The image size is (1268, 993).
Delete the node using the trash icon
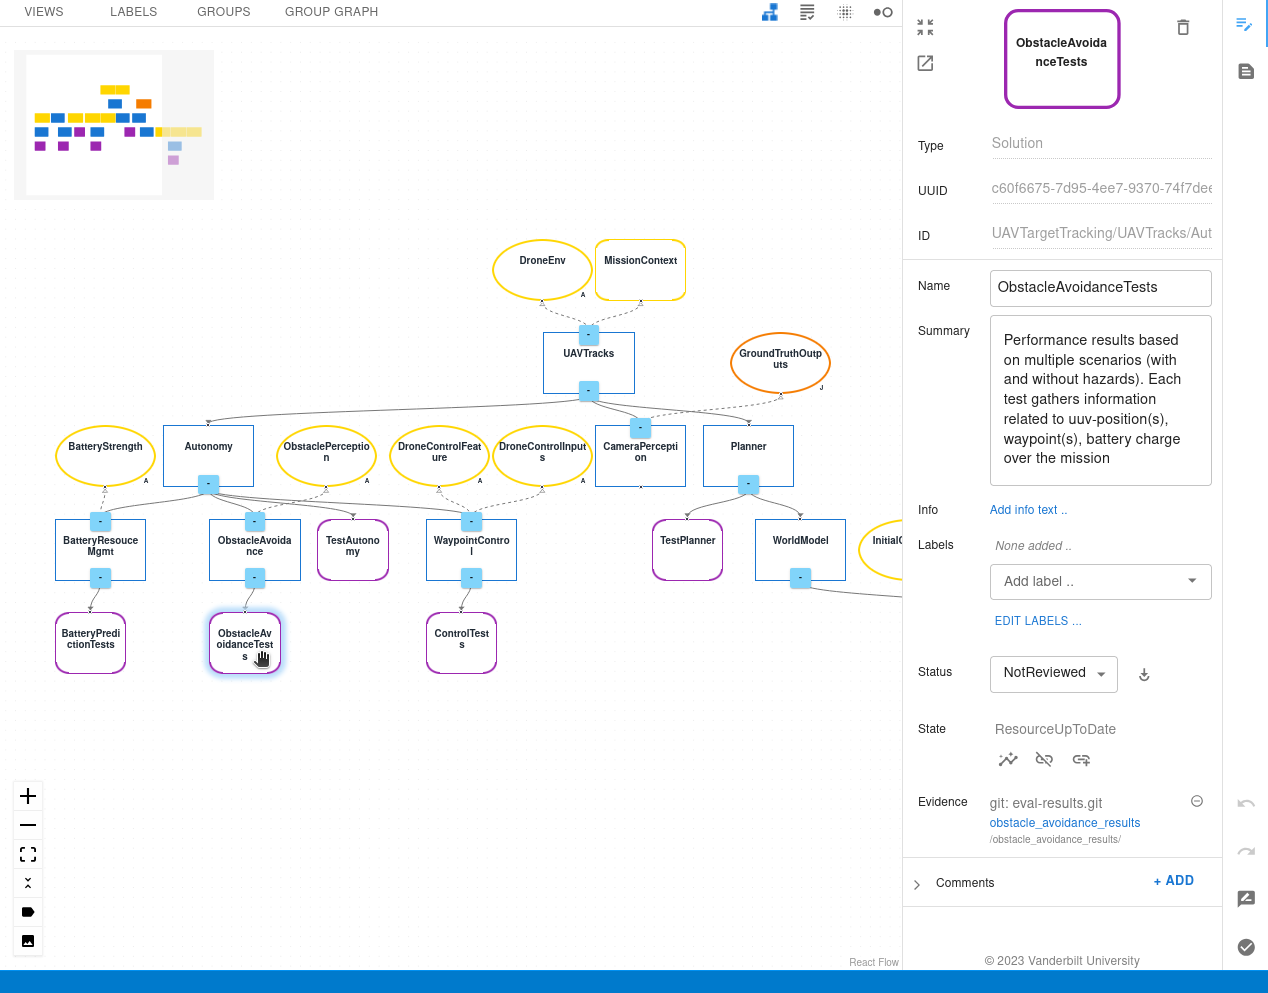[x=1183, y=28]
